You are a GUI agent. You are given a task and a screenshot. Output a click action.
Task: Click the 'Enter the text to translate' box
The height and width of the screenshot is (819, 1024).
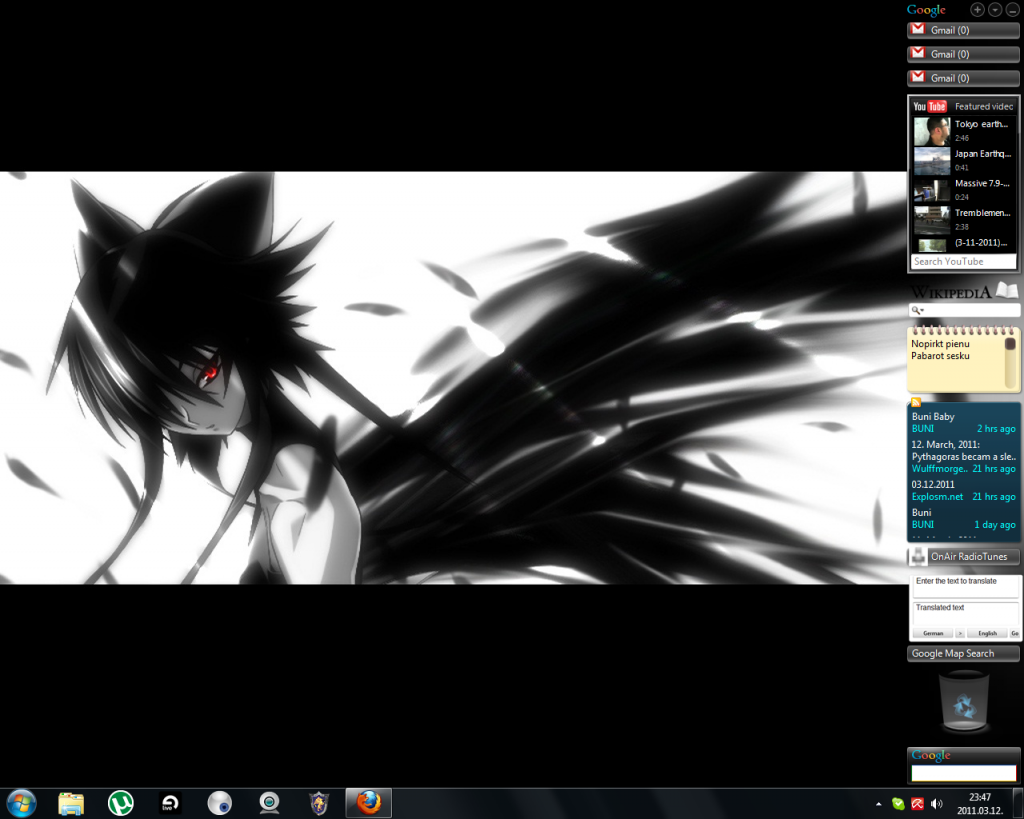pos(965,586)
